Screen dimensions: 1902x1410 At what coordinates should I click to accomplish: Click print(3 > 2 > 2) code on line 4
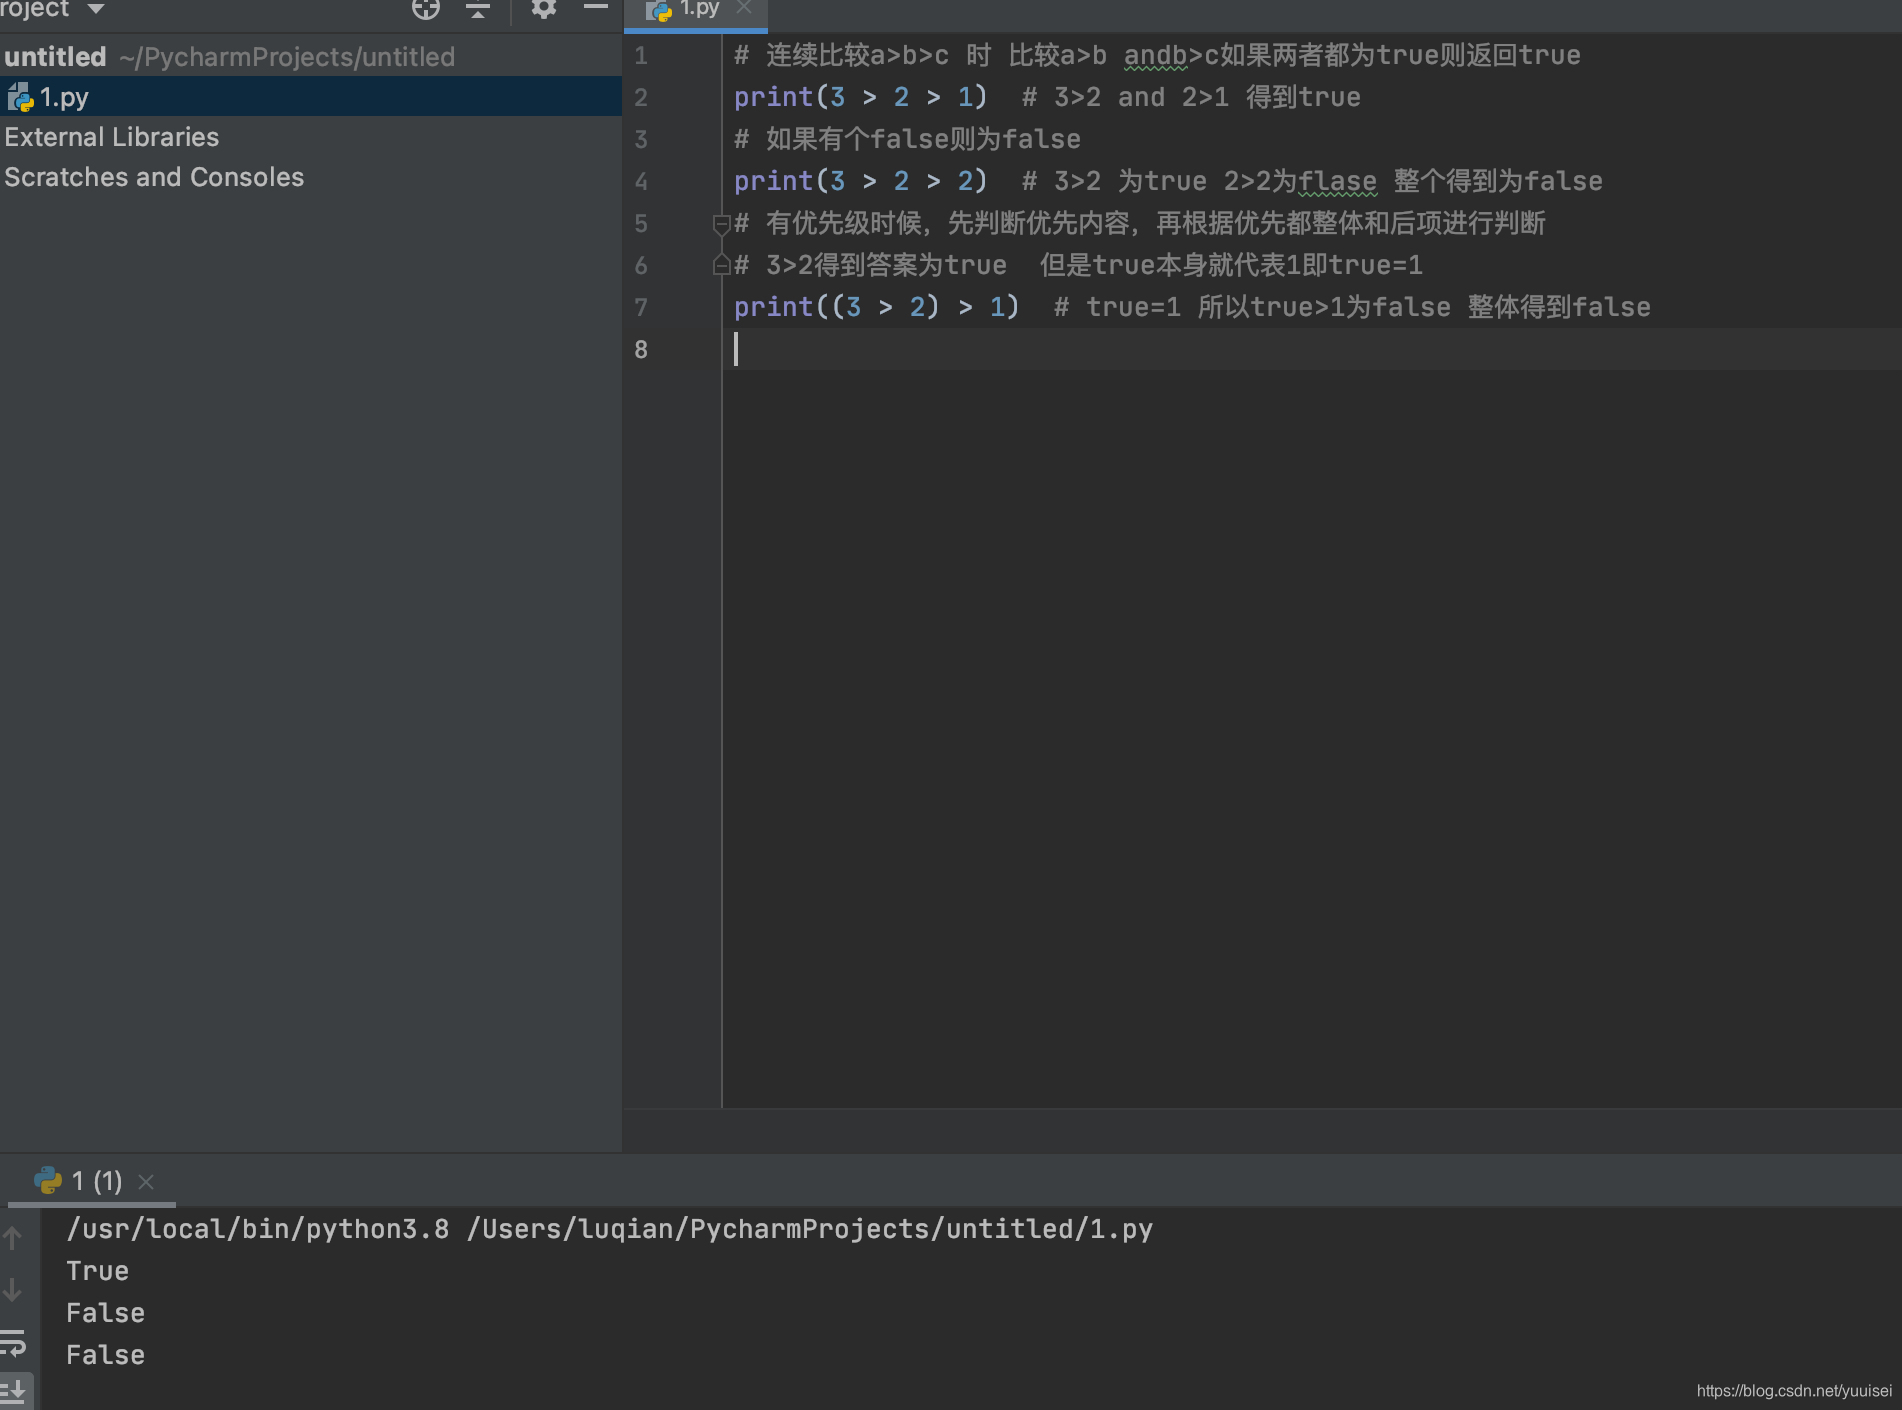(861, 181)
